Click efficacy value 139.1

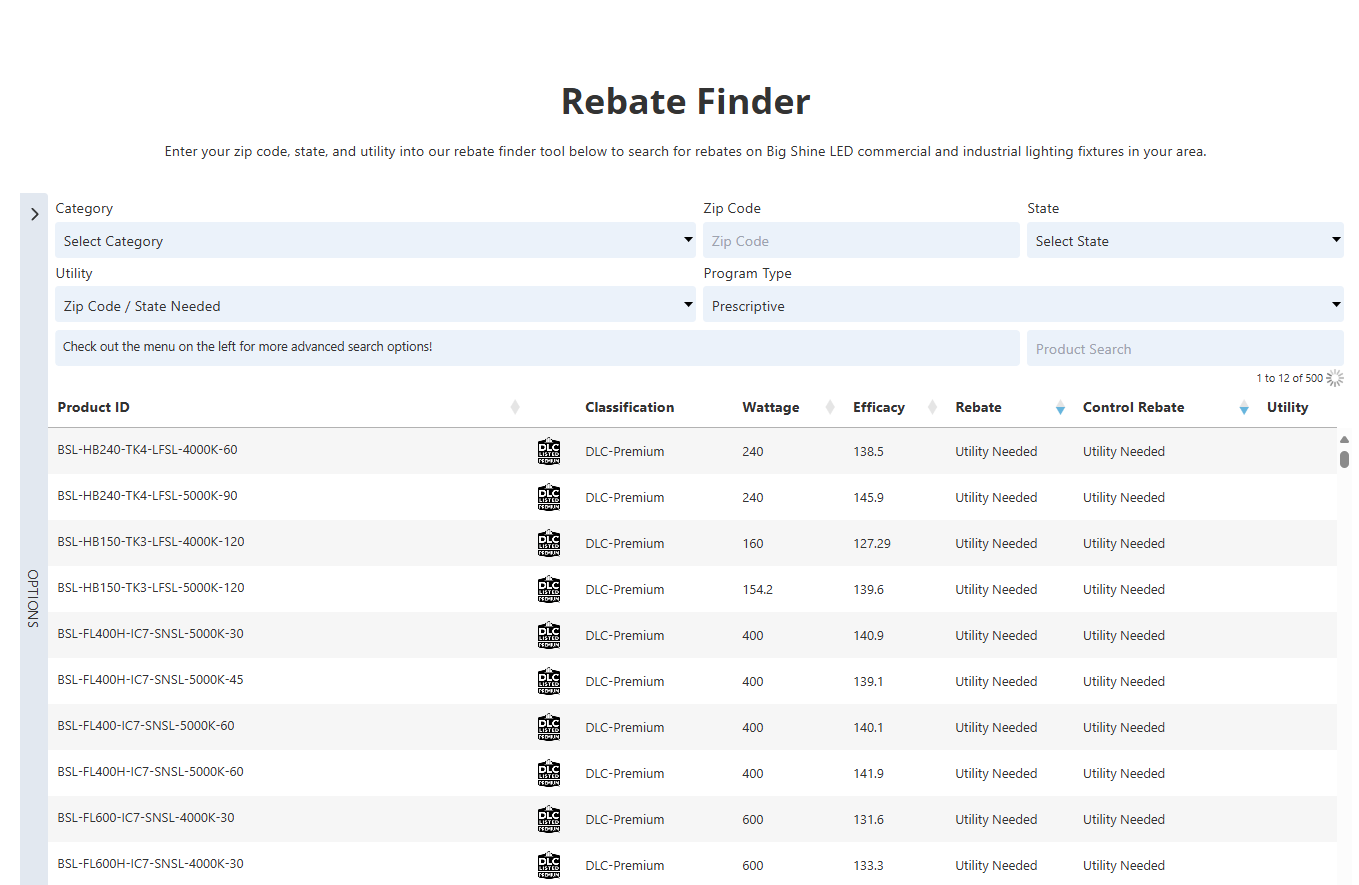[x=868, y=682]
